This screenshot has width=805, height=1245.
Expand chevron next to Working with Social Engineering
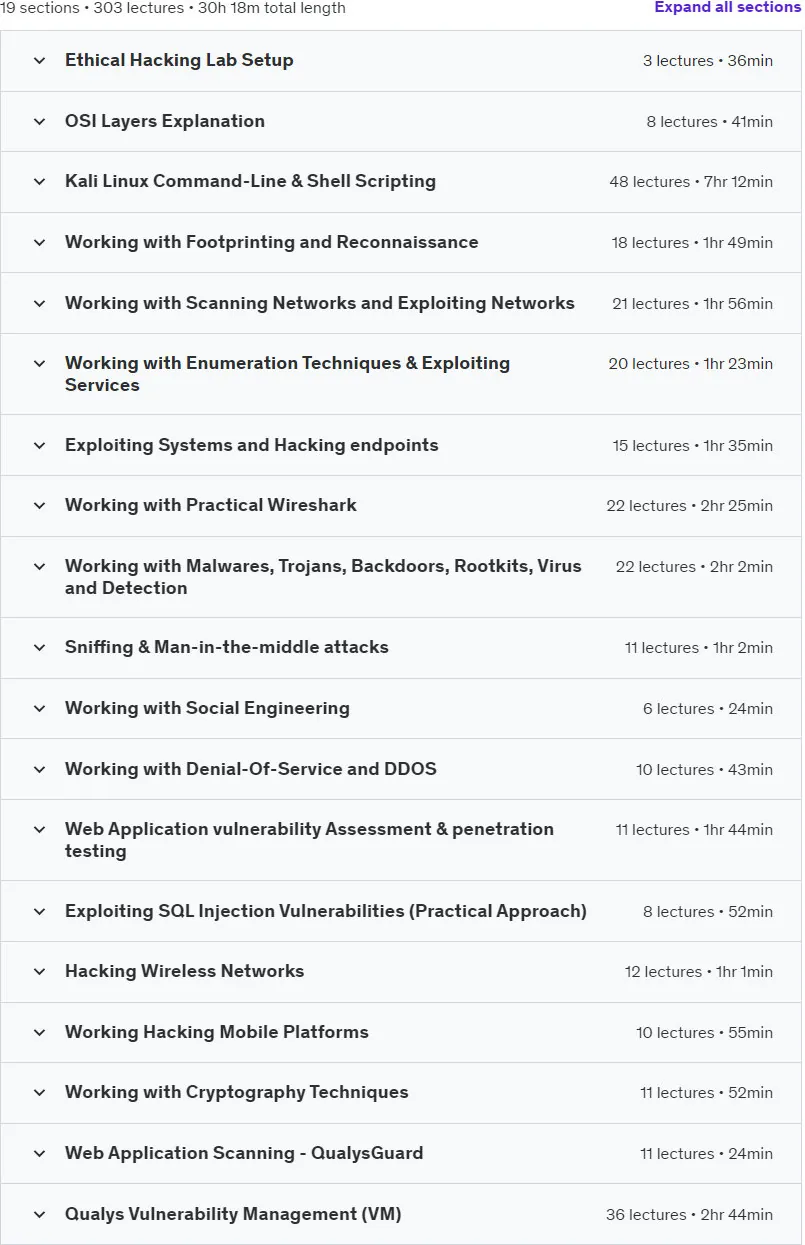[x=40, y=709]
